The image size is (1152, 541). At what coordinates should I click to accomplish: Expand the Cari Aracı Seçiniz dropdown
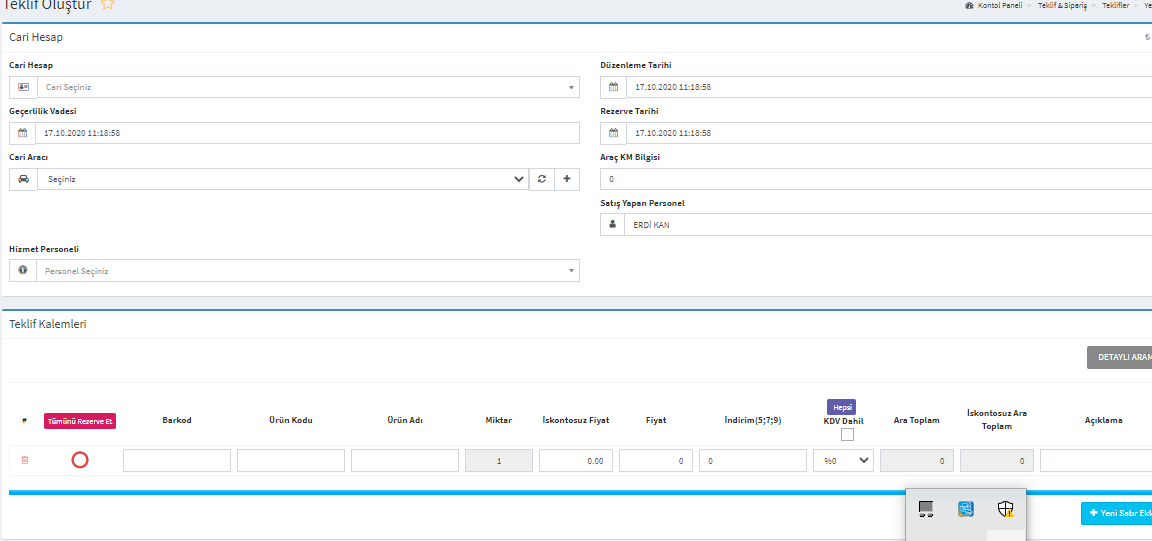coord(282,179)
